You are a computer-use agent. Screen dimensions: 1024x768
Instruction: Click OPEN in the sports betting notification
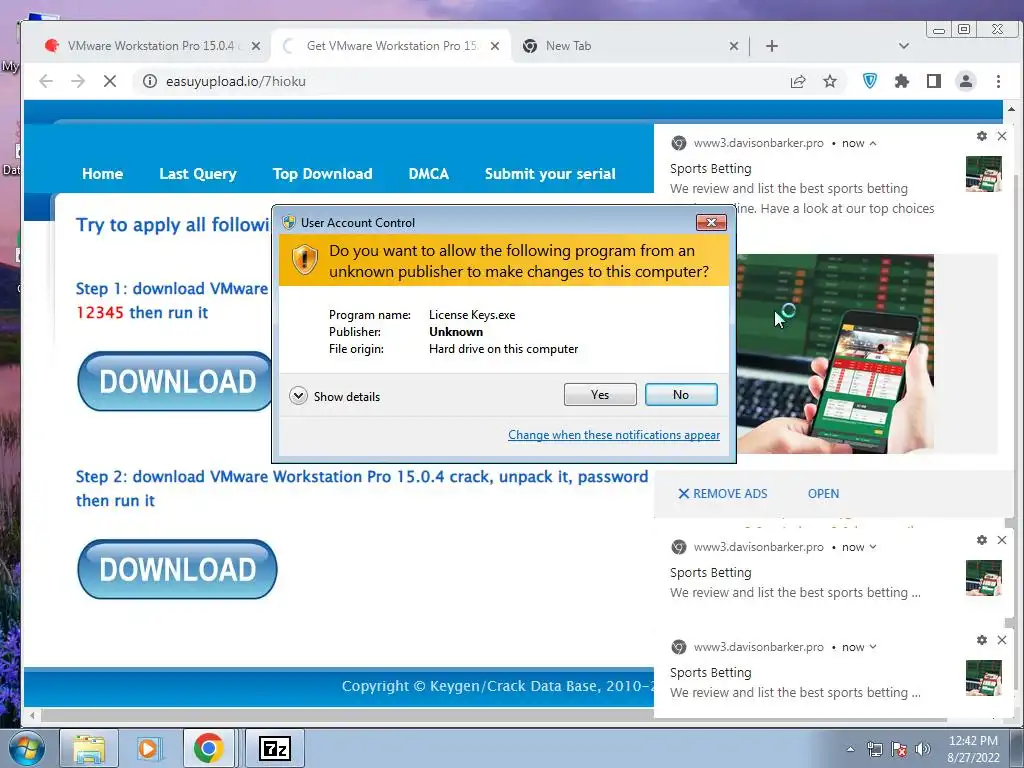tap(823, 494)
